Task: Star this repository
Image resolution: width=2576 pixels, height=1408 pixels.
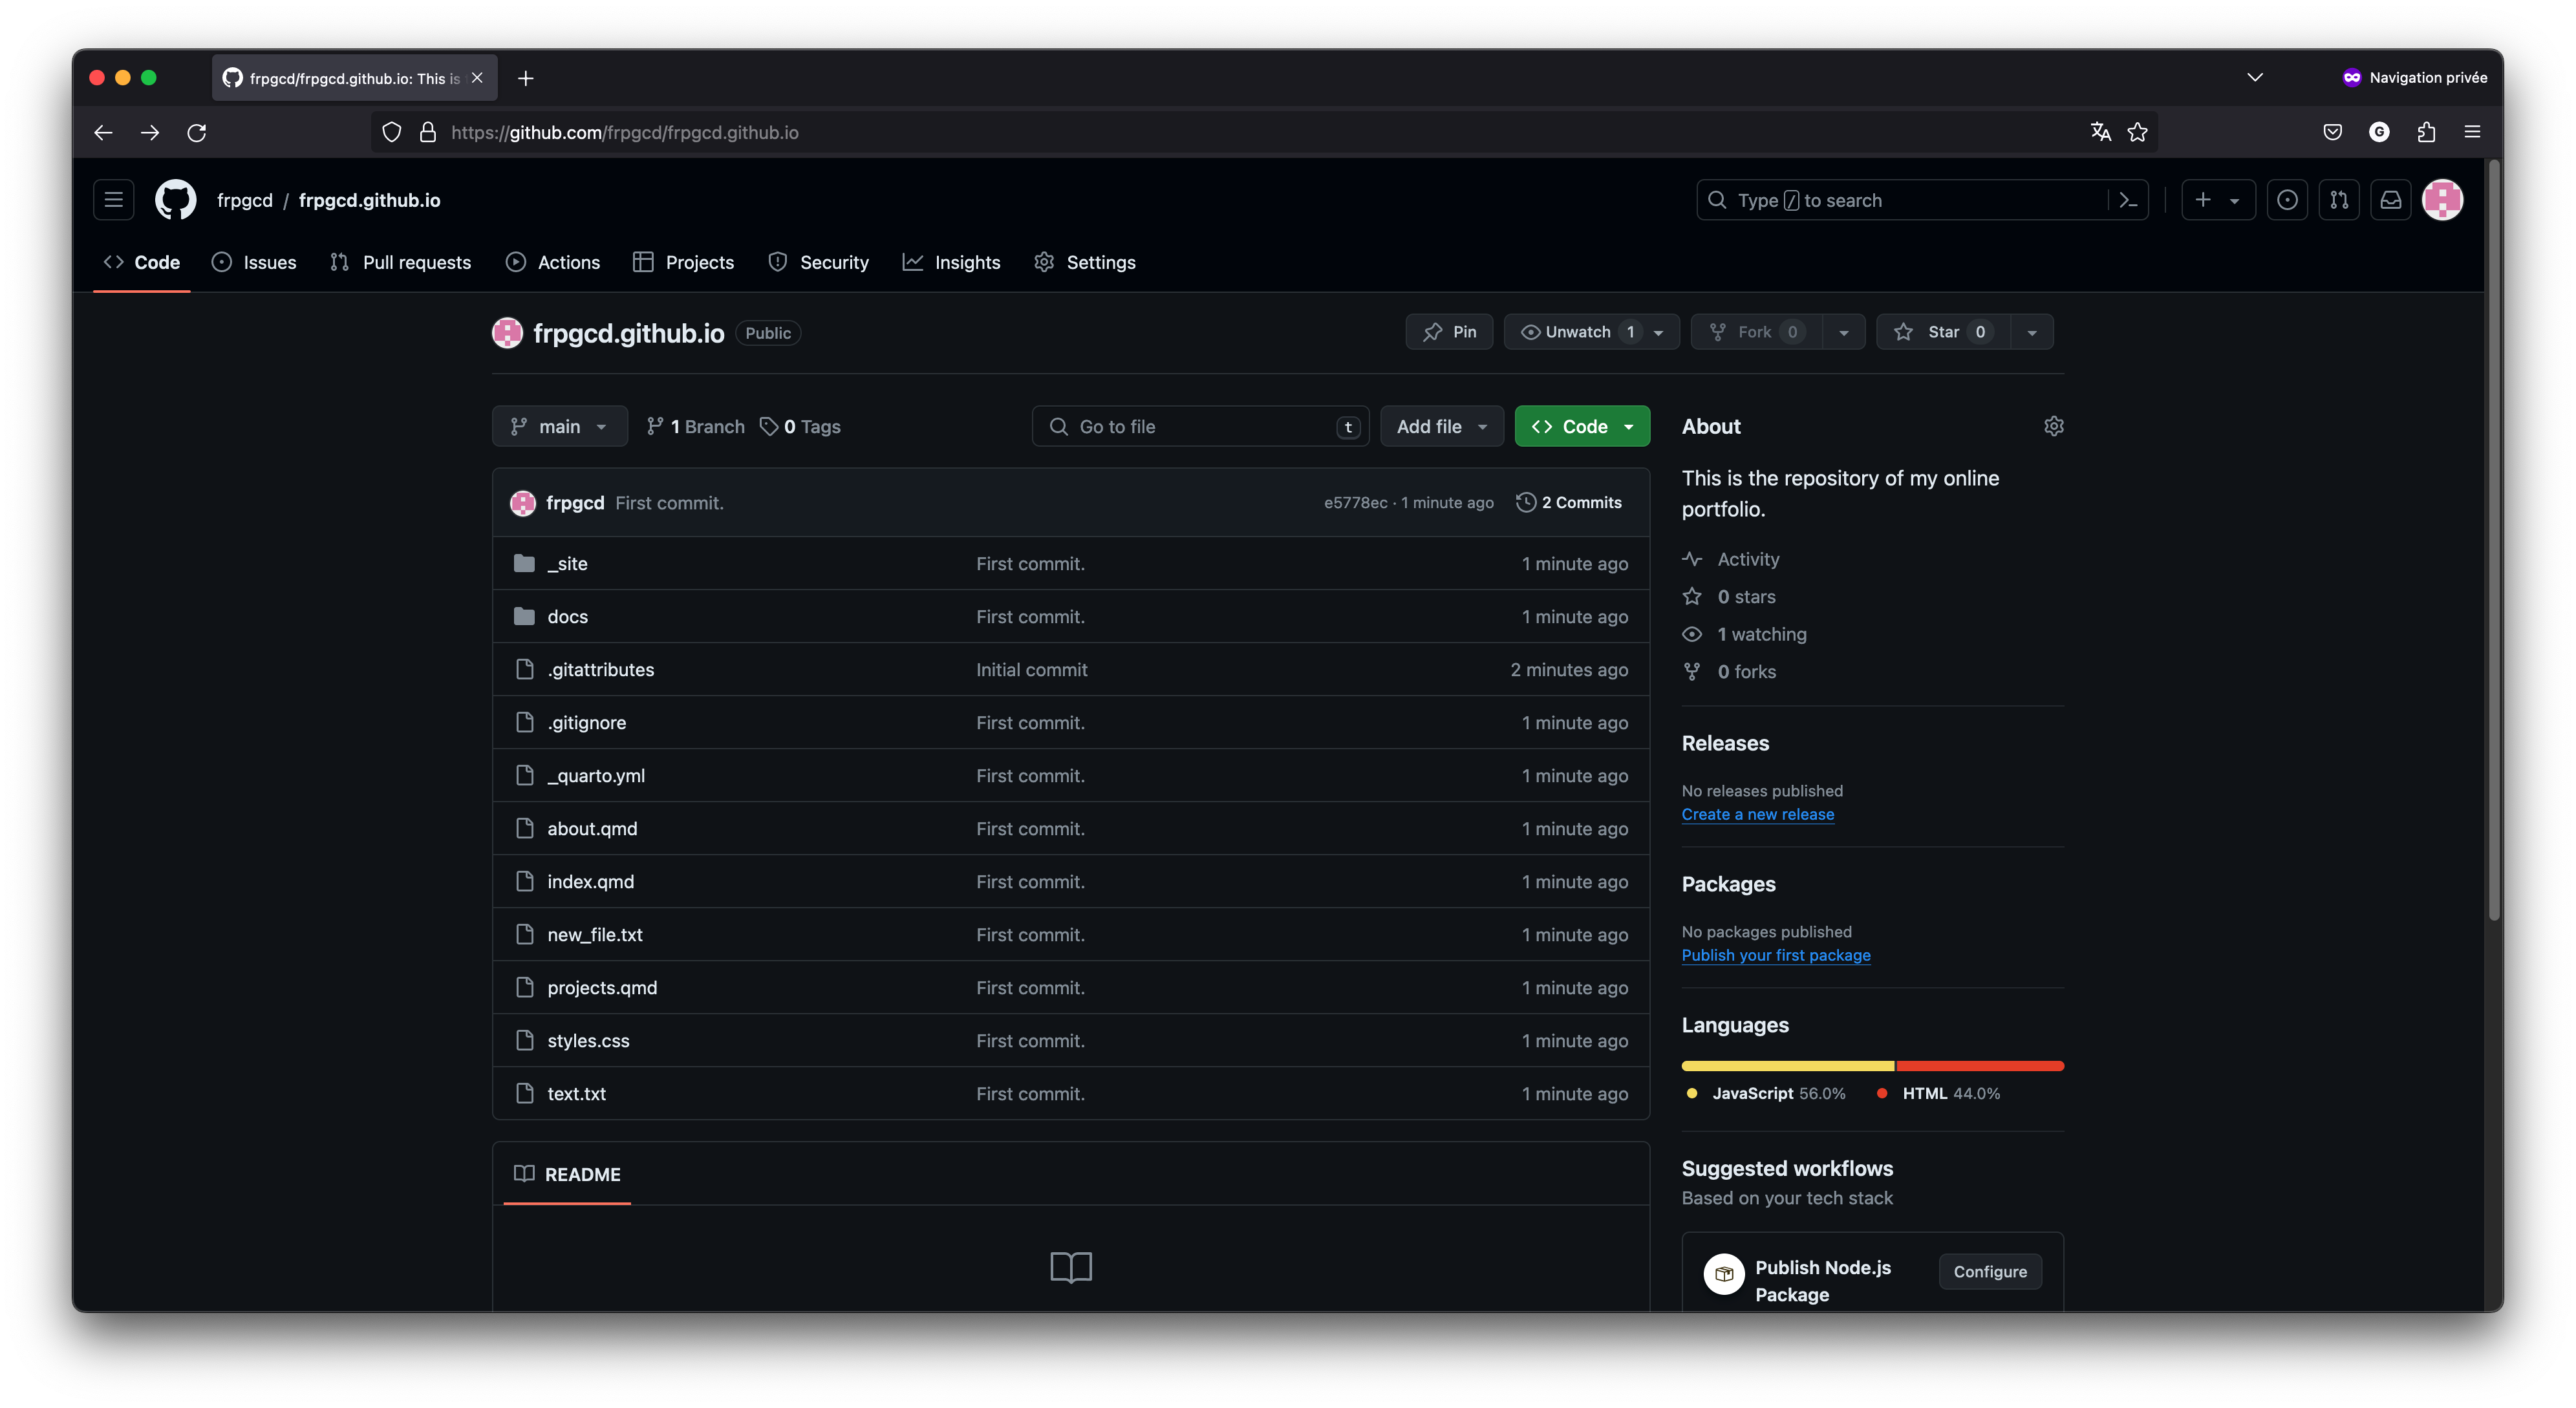Action: click(1944, 332)
